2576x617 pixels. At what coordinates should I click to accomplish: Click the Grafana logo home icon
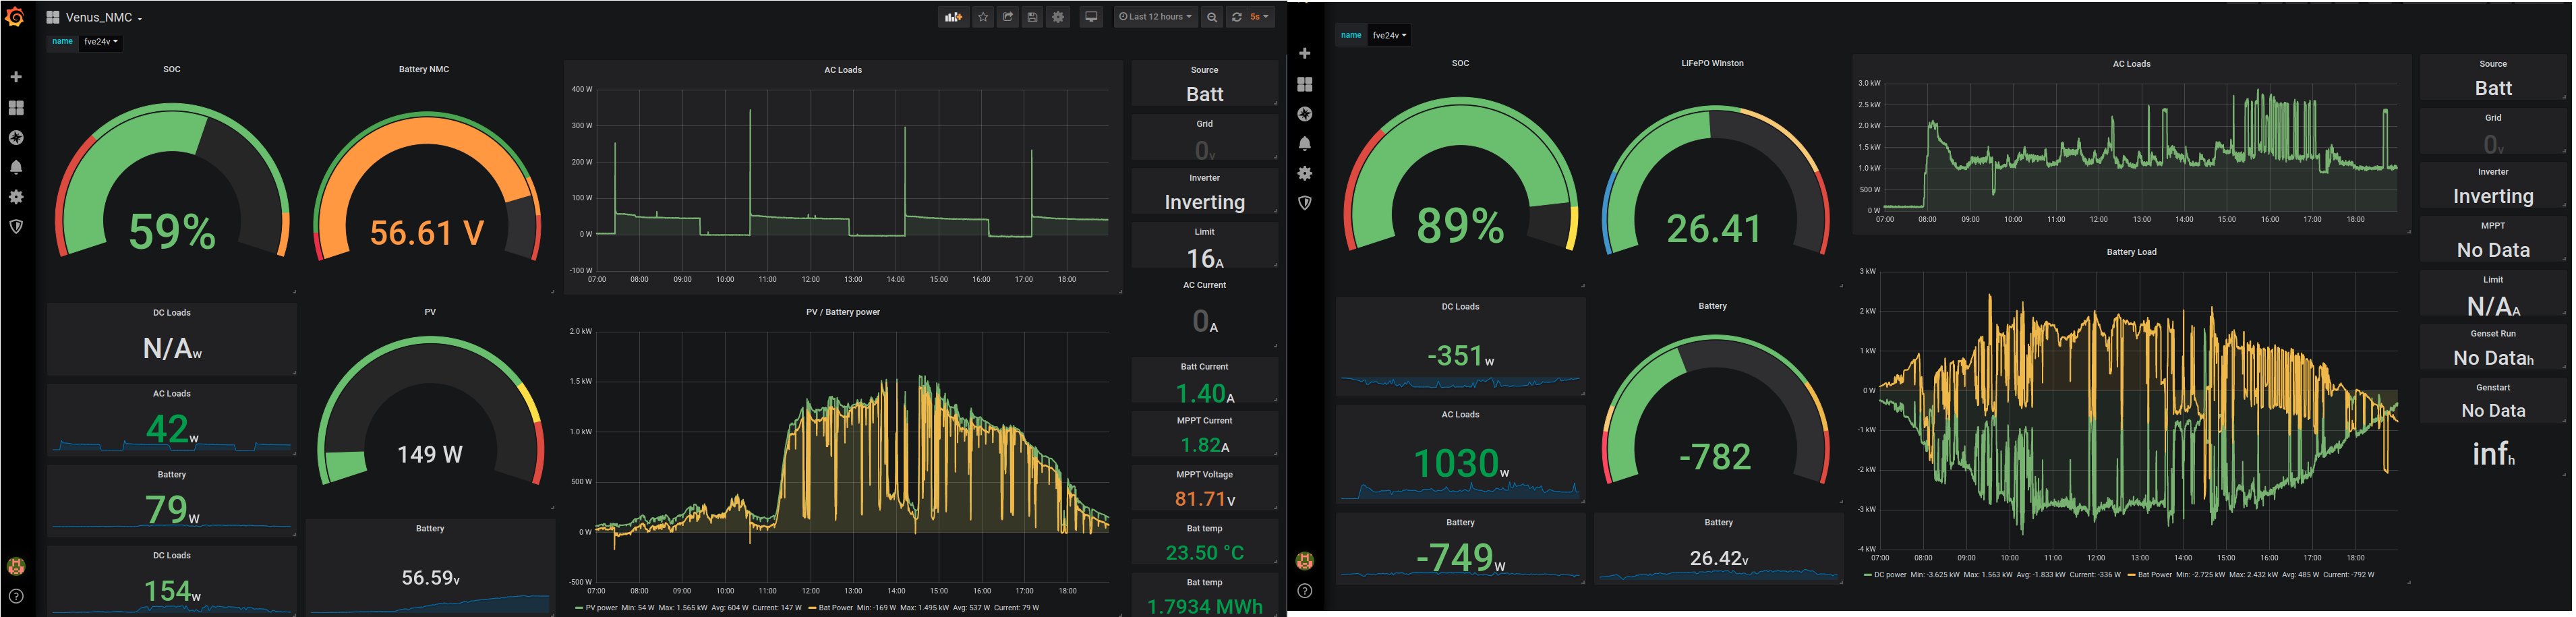point(15,17)
